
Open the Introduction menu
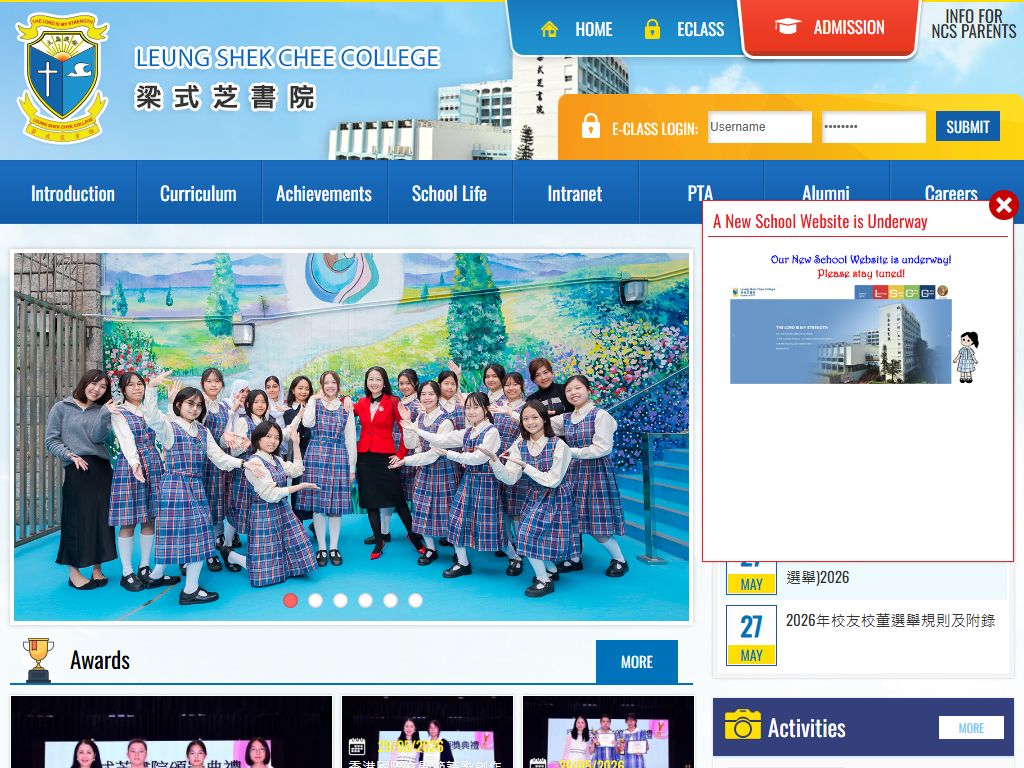coord(72,193)
